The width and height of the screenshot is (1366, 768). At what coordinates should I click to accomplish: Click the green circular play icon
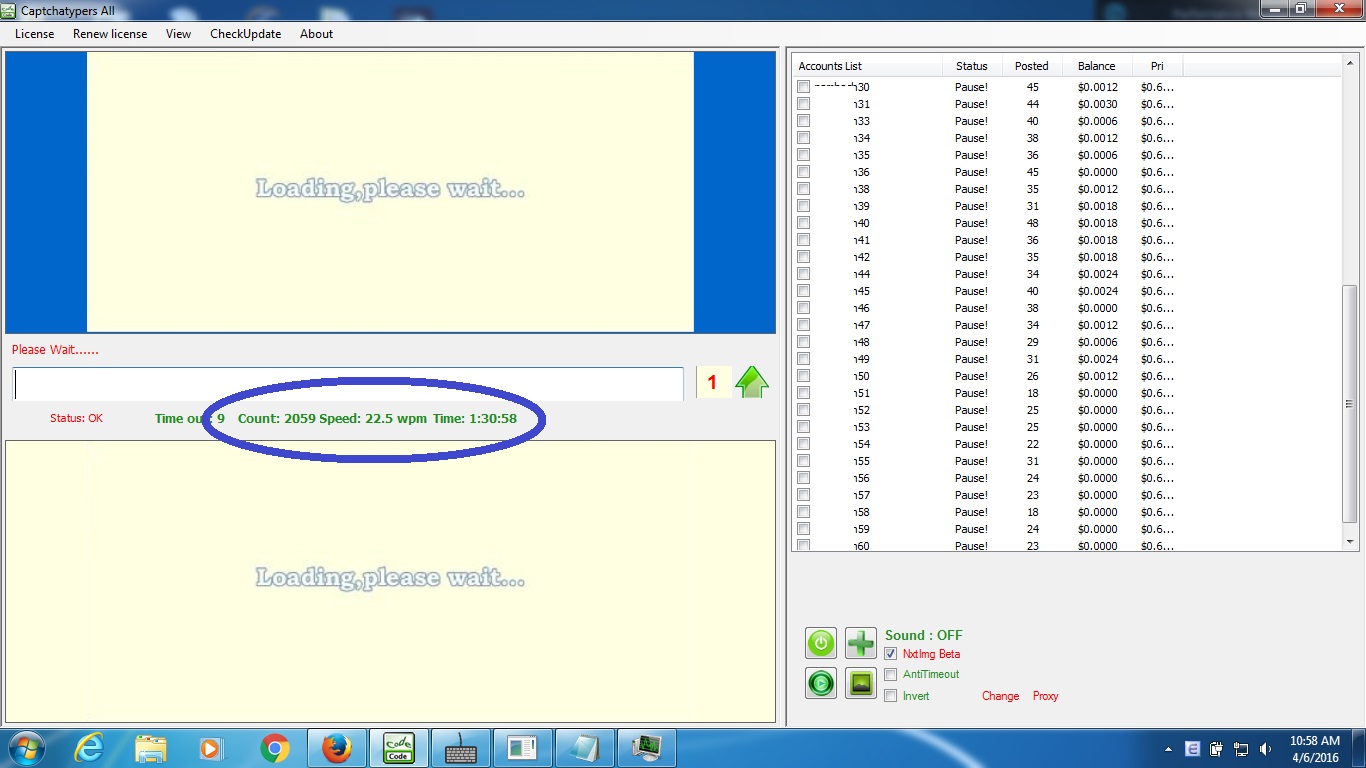click(821, 683)
